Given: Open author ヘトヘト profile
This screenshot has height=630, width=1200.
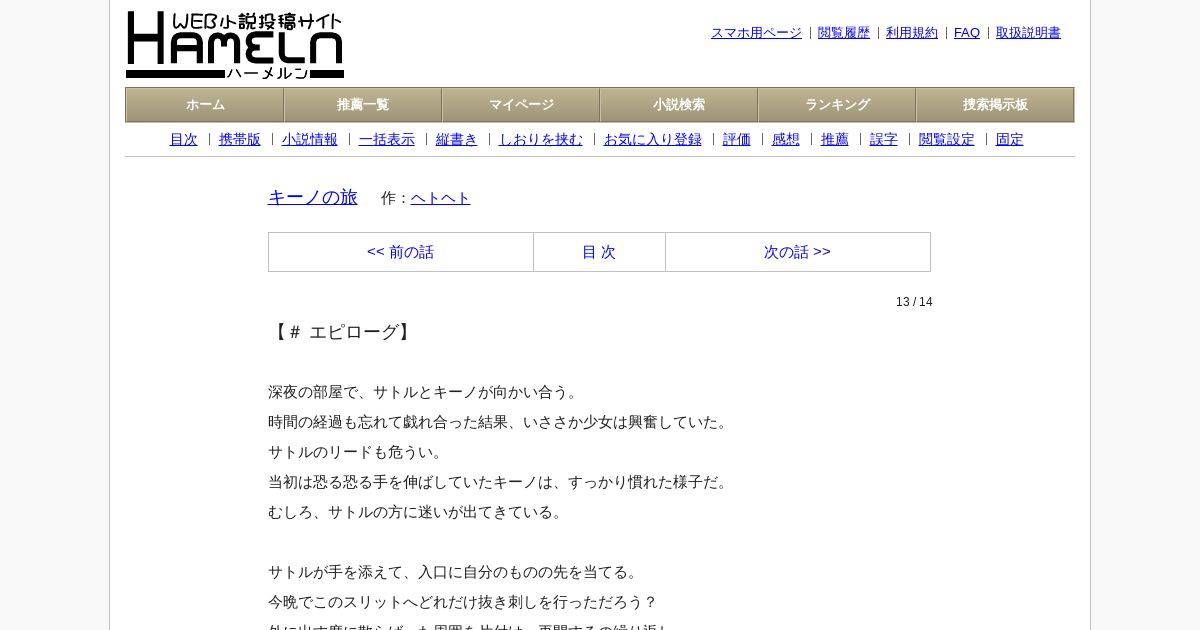Looking at the screenshot, I should pyautogui.click(x=441, y=198).
